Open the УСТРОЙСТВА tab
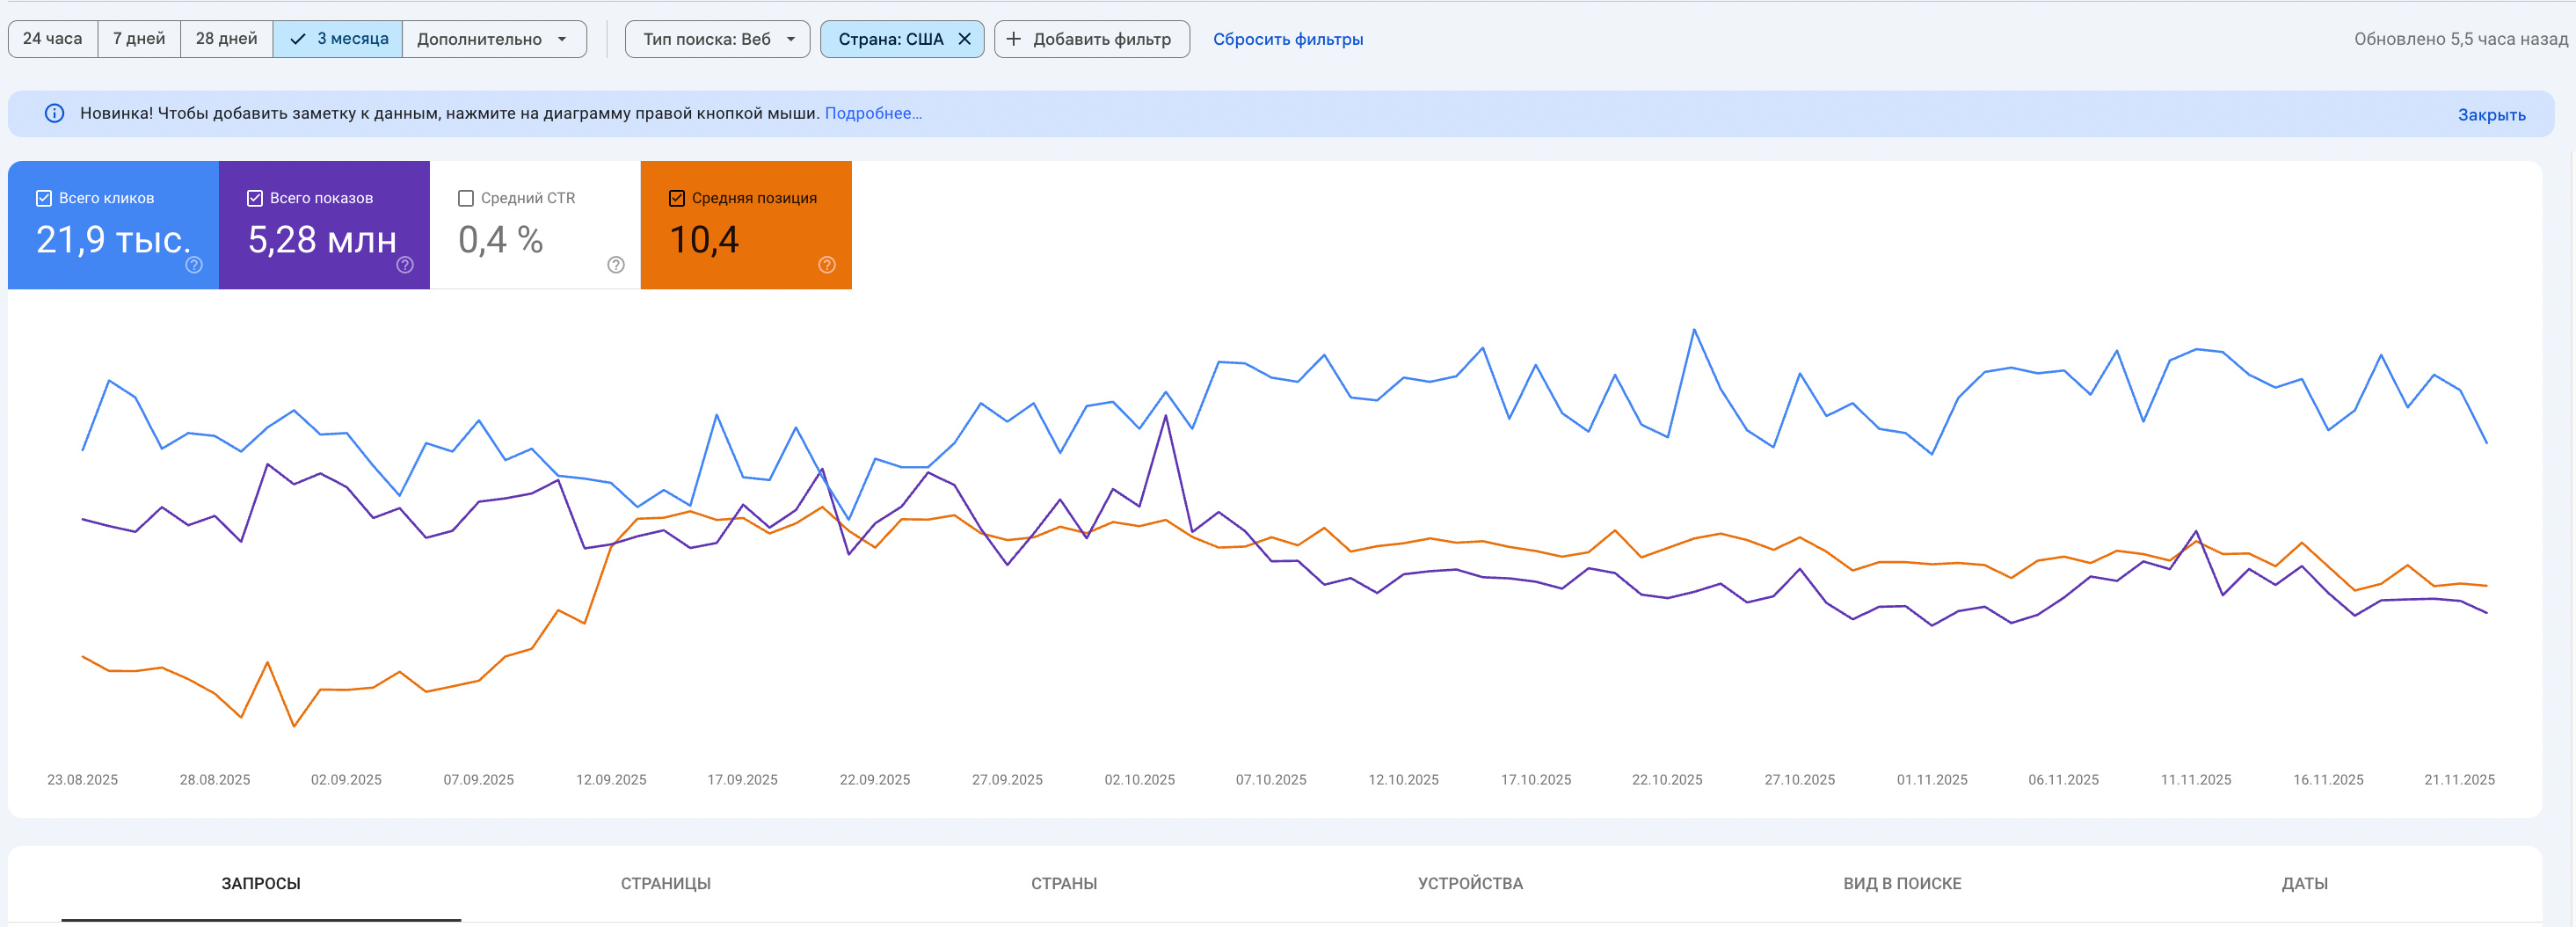The height and width of the screenshot is (927, 2576). point(1470,883)
